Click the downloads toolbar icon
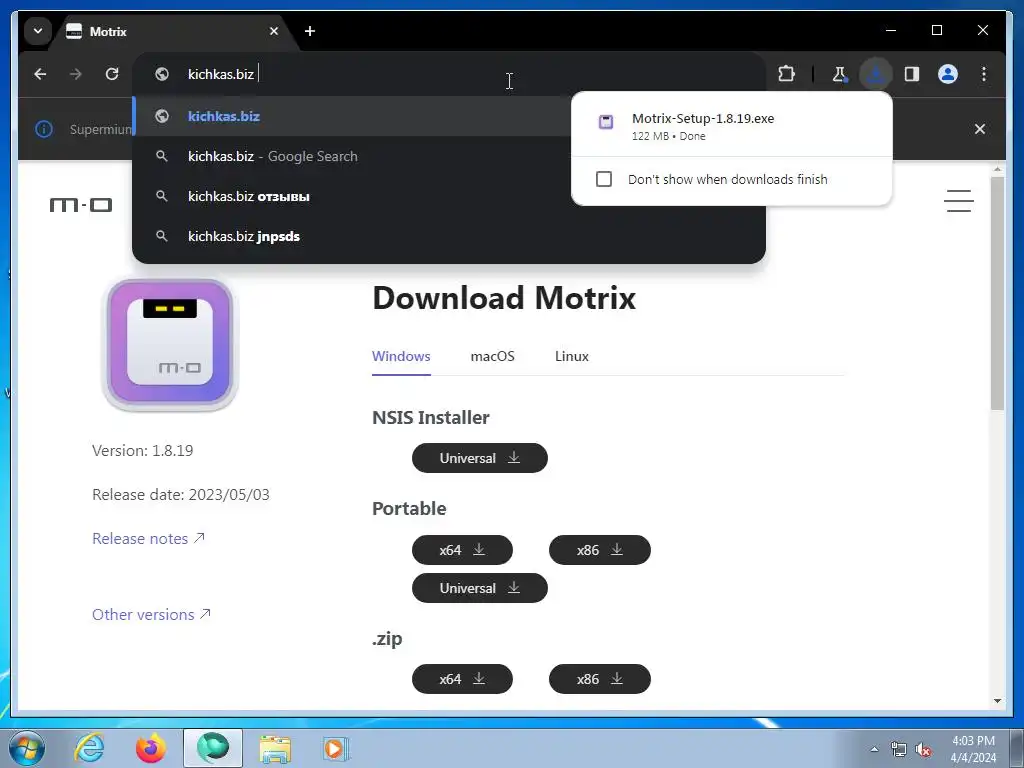This screenshot has width=1024, height=768. [876, 74]
